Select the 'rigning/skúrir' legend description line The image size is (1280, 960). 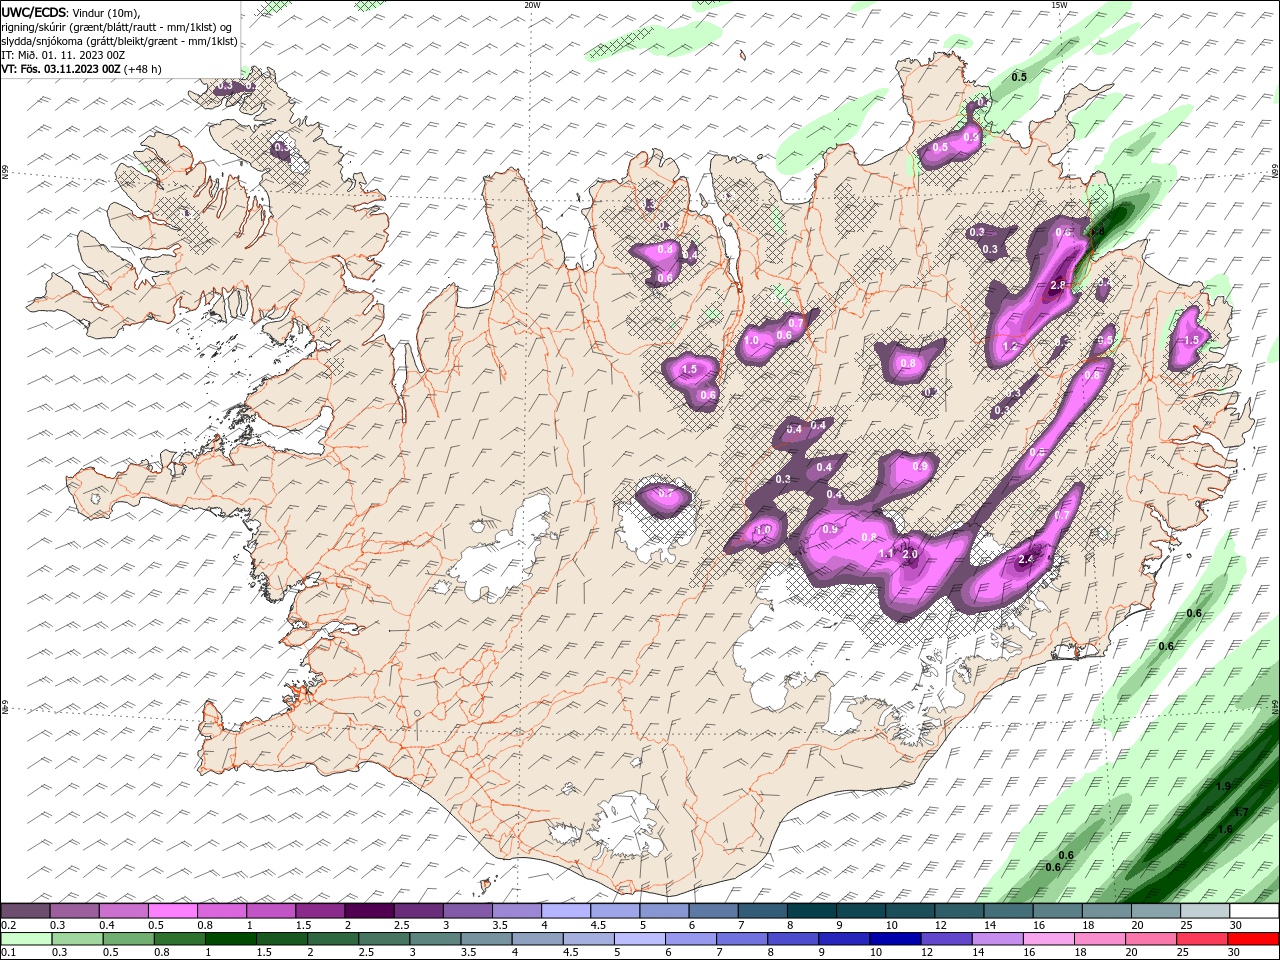[118, 26]
